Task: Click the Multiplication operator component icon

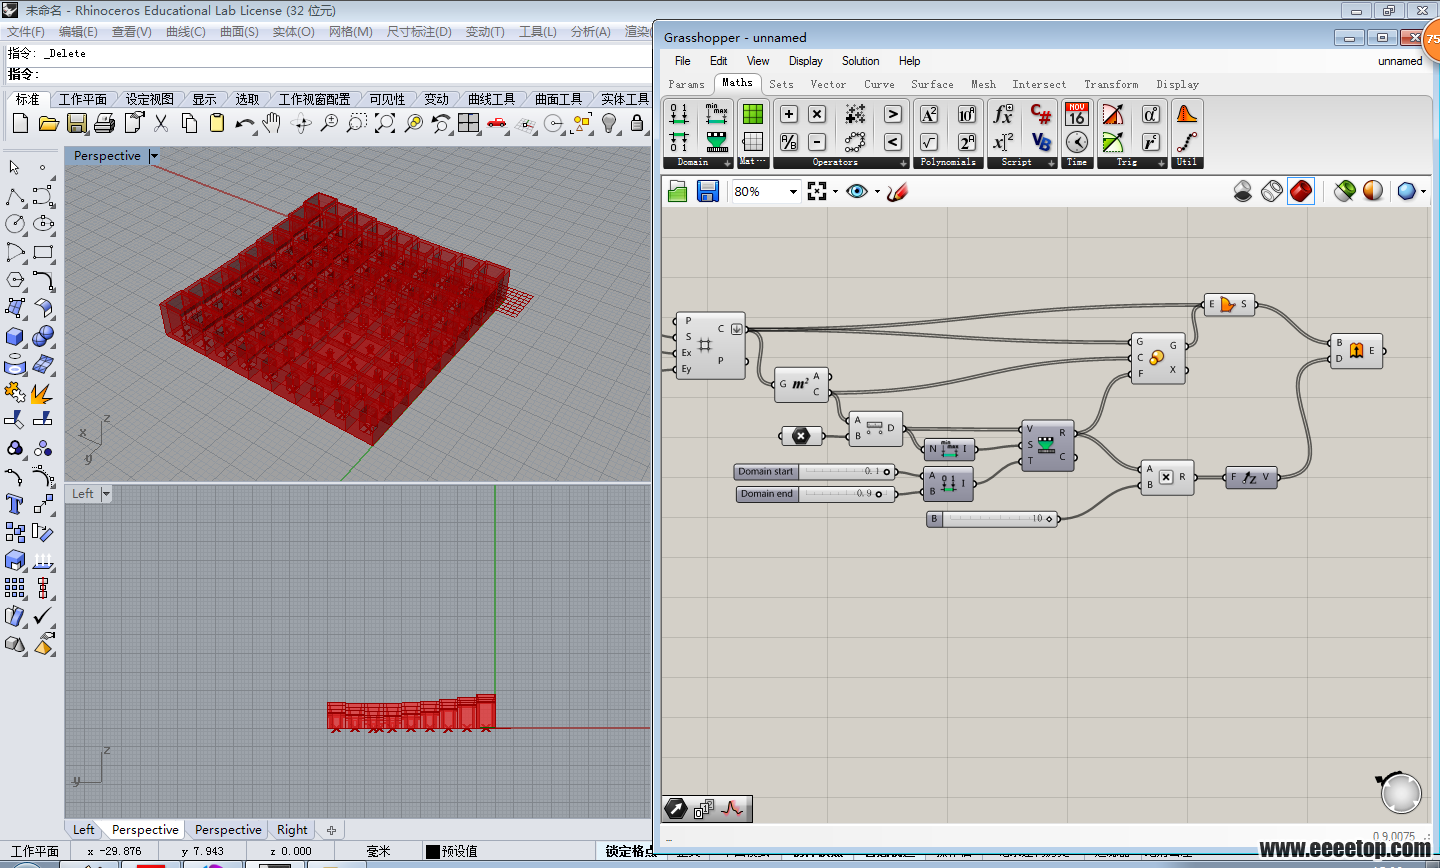Action: tap(817, 114)
